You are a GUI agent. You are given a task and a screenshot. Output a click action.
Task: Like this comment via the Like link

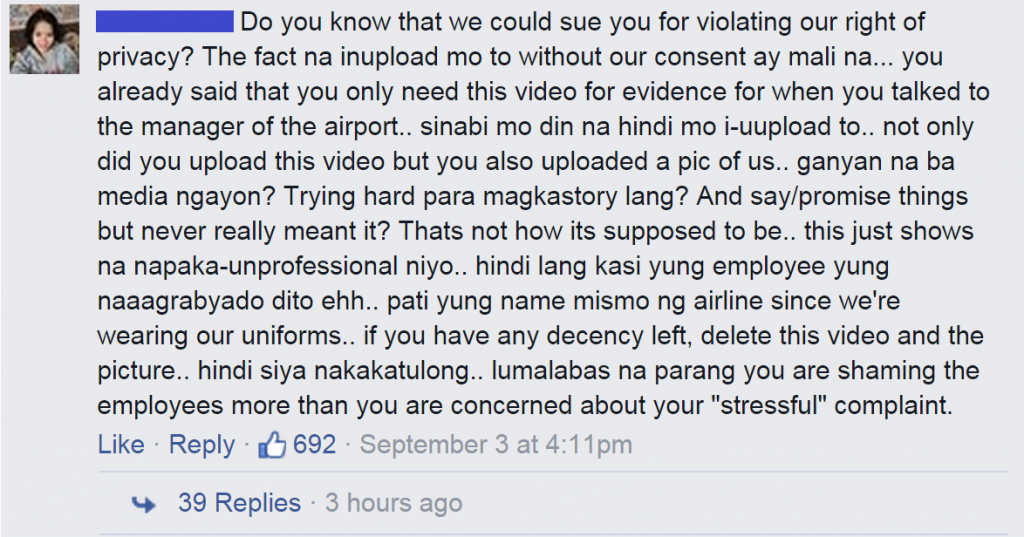[x=121, y=445]
